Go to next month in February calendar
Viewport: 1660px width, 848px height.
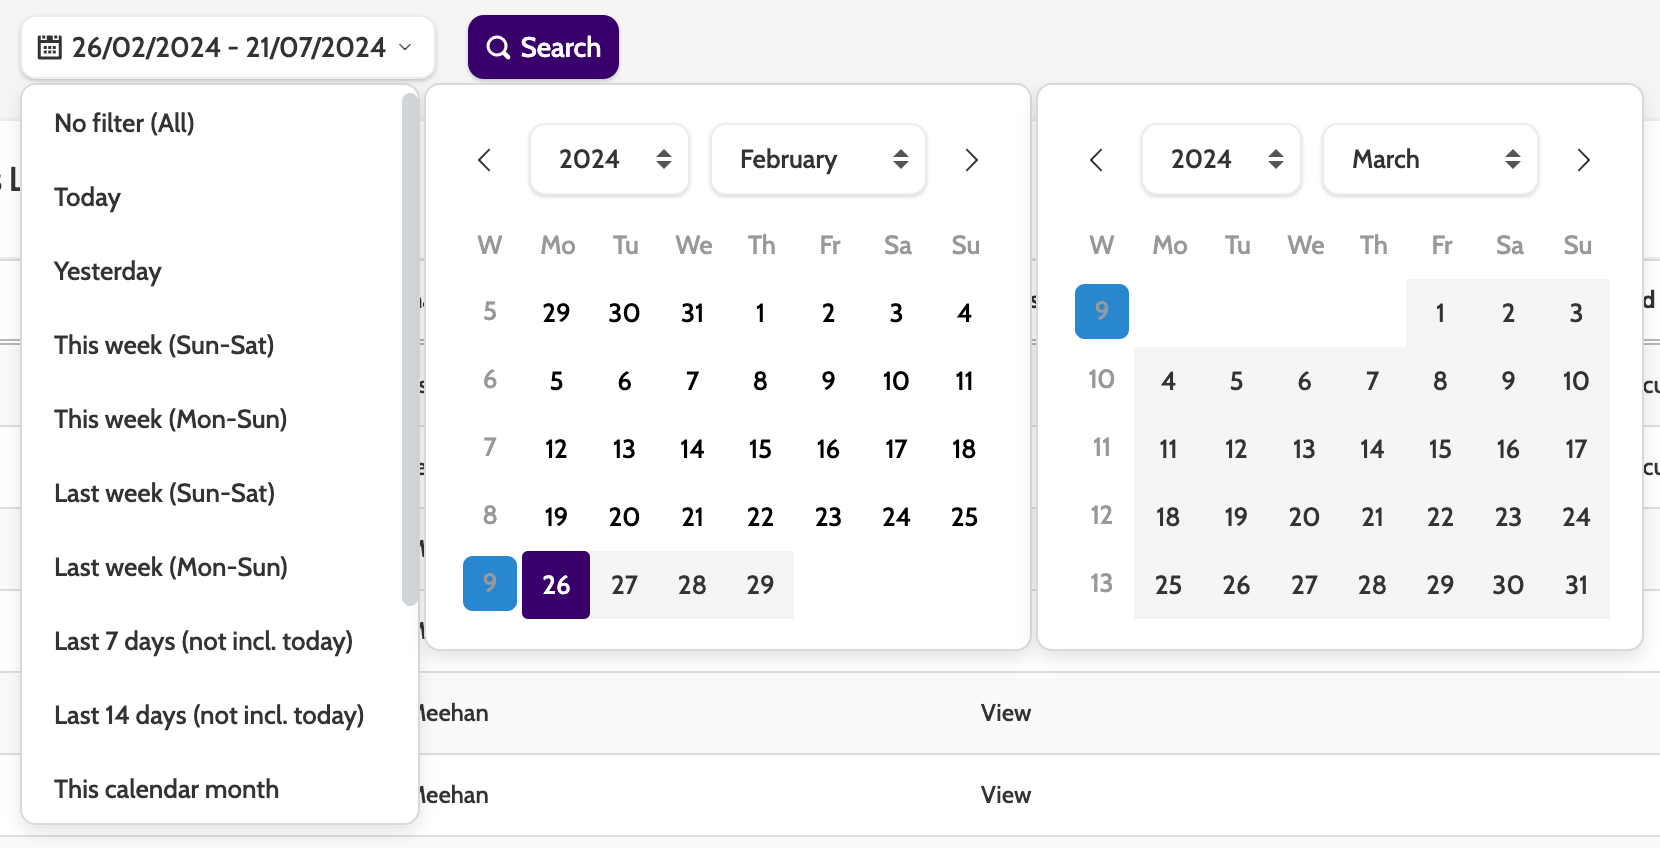[971, 160]
